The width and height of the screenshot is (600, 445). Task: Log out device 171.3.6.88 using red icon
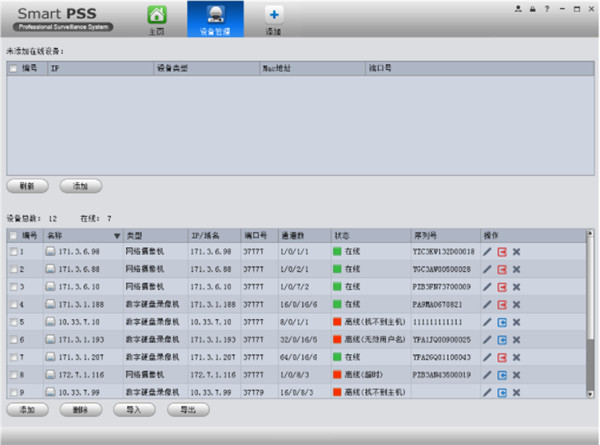pos(502,269)
